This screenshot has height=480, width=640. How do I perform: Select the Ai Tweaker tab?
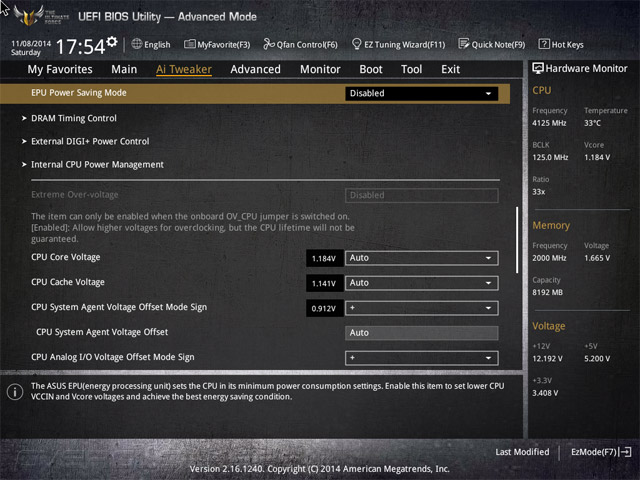pyautogui.click(x=184, y=69)
